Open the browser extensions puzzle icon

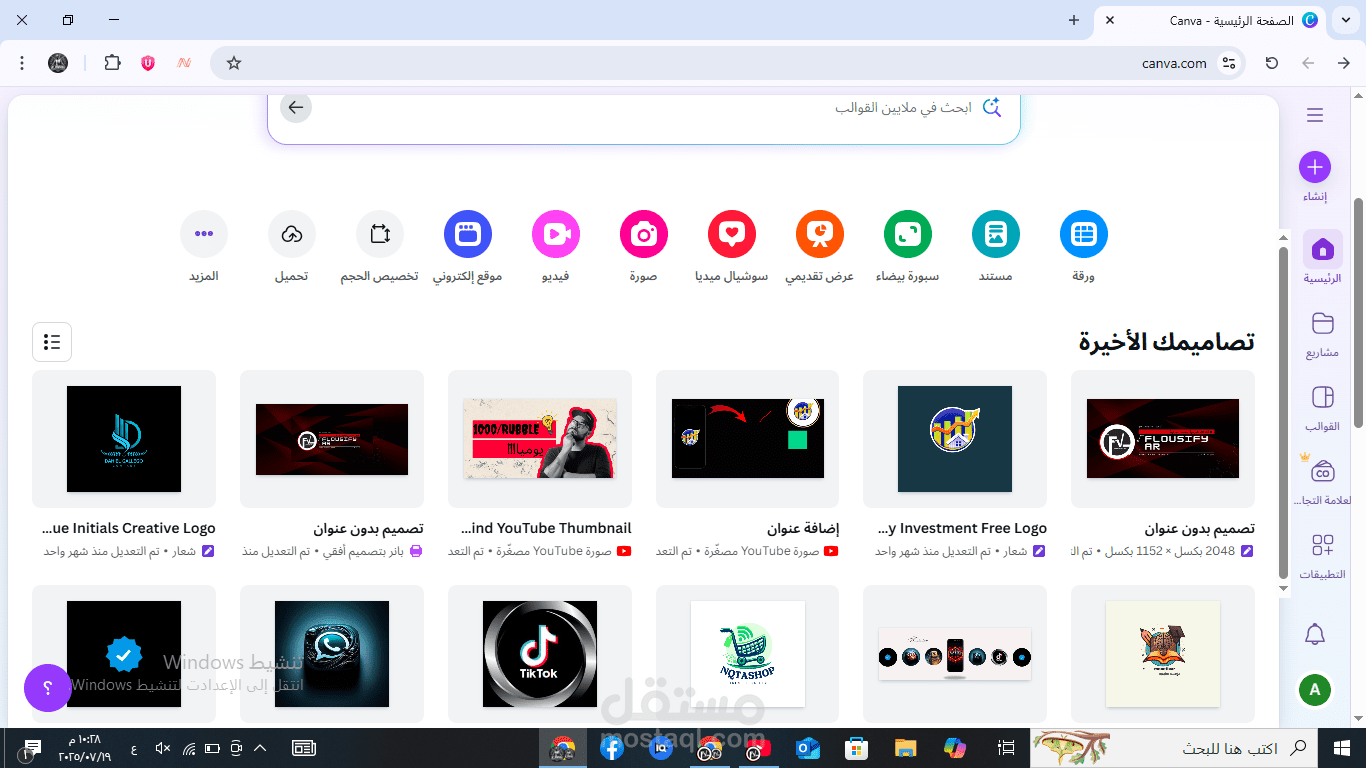point(112,63)
